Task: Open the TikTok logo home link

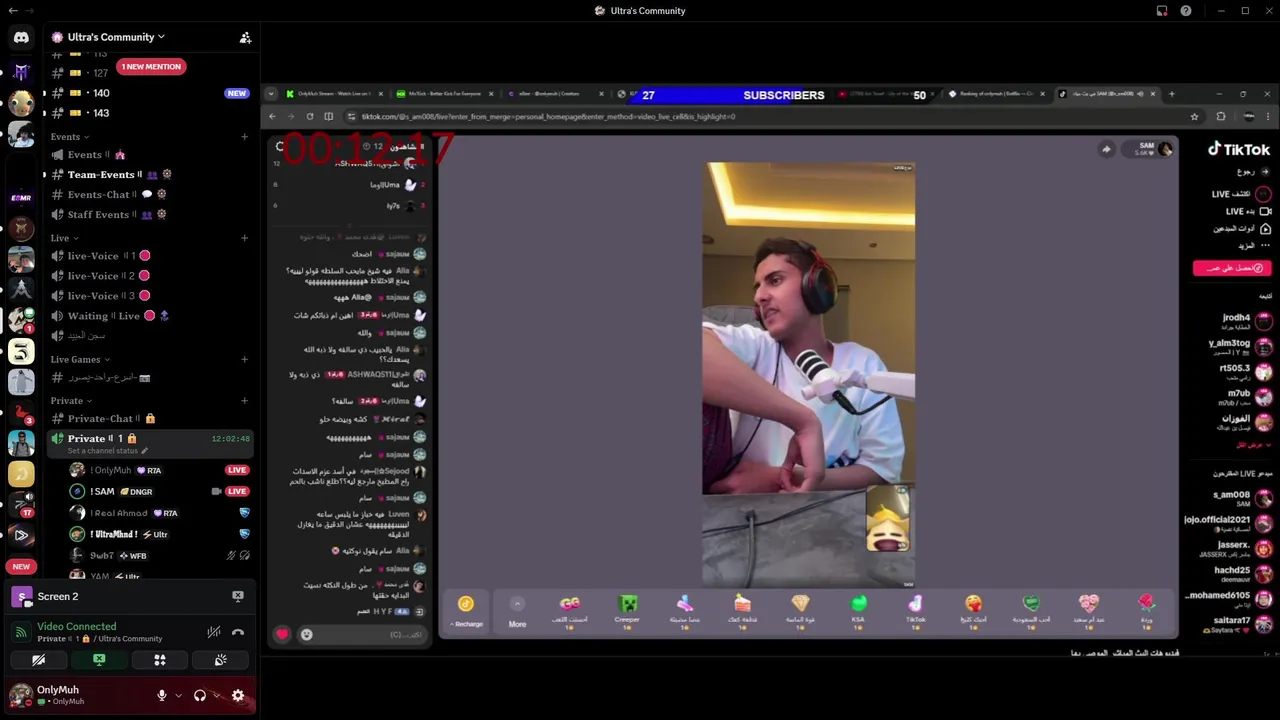Action: coord(1239,149)
